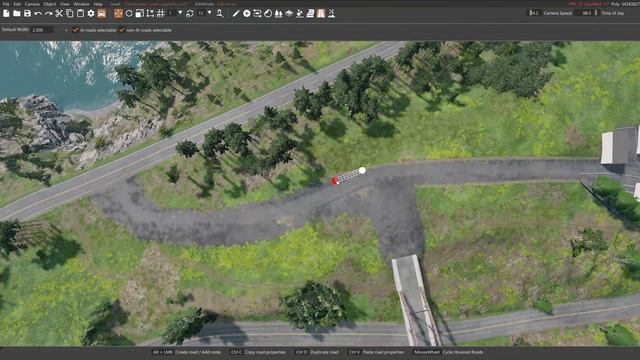Select the layered terrain editor icon
The width and height of the screenshot is (640, 360).
(289, 13)
